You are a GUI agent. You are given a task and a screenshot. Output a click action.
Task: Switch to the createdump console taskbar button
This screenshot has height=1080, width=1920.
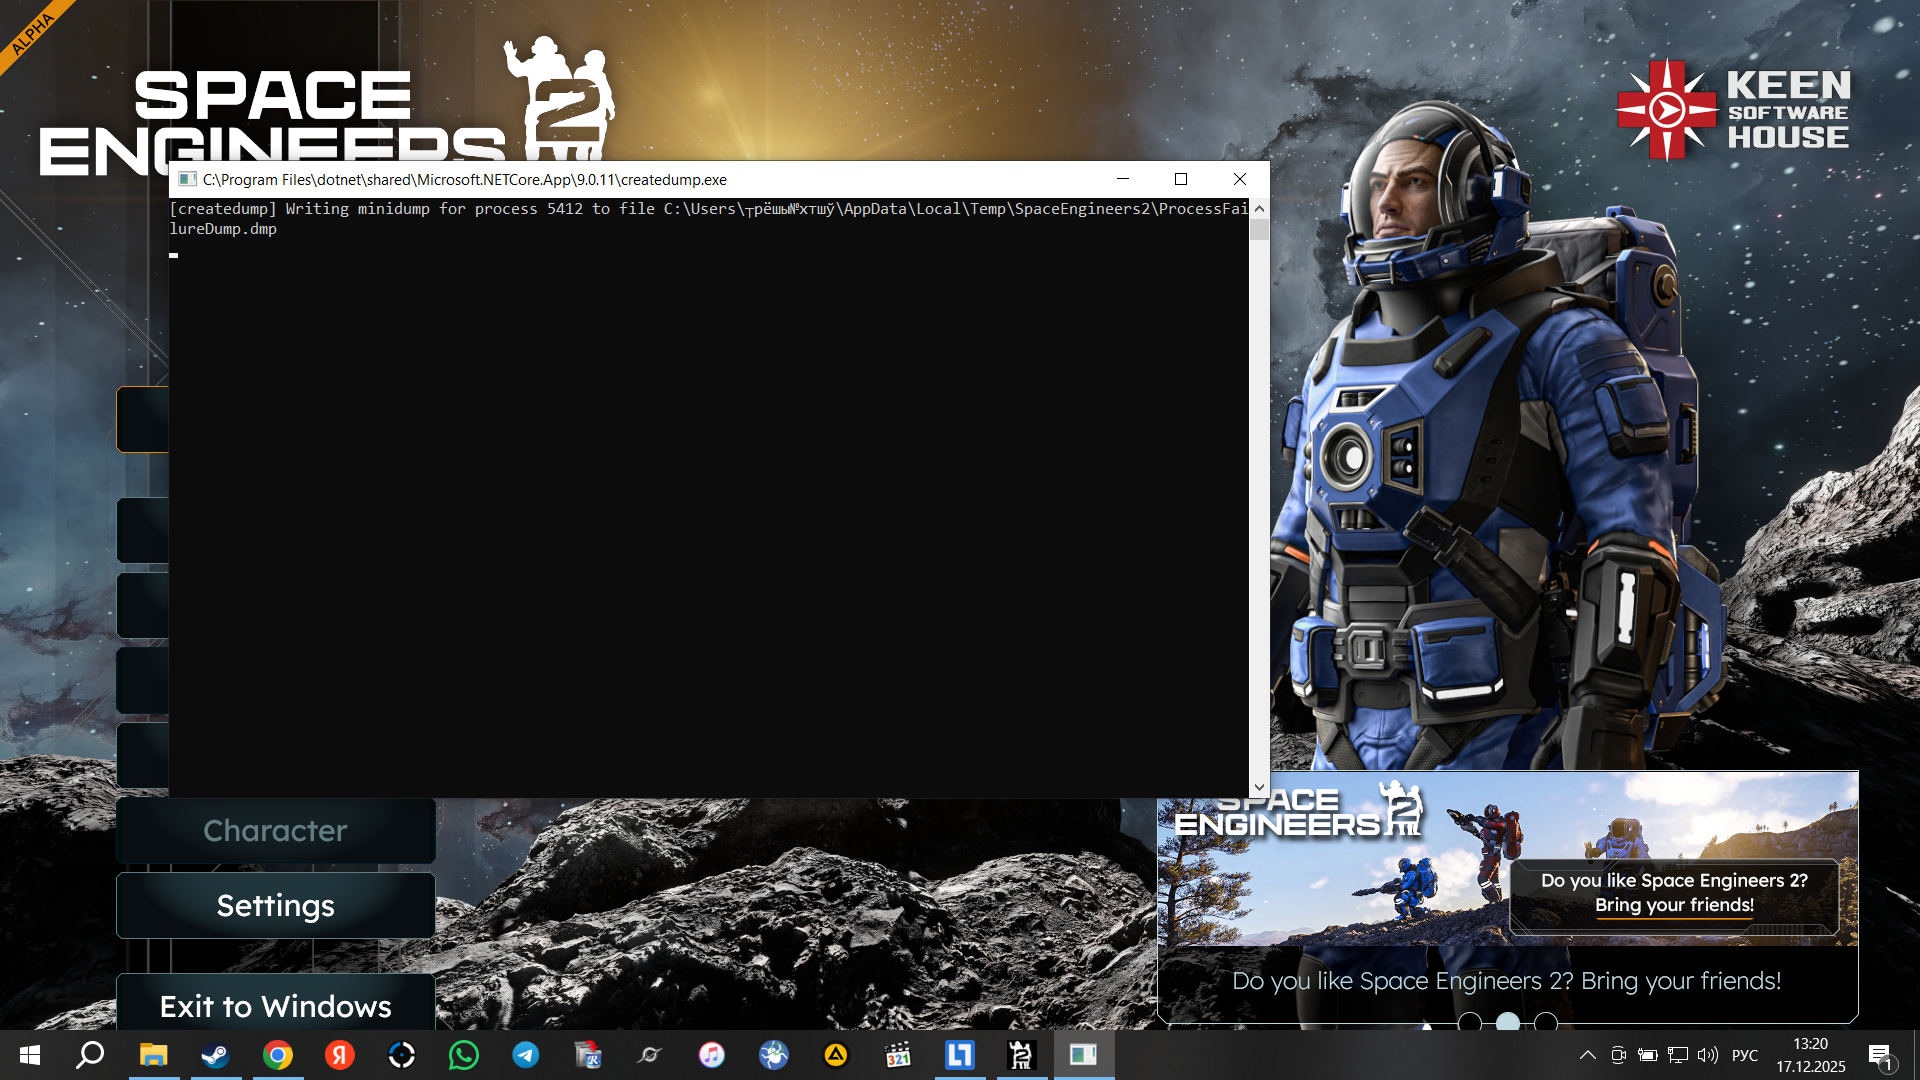1084,1055
